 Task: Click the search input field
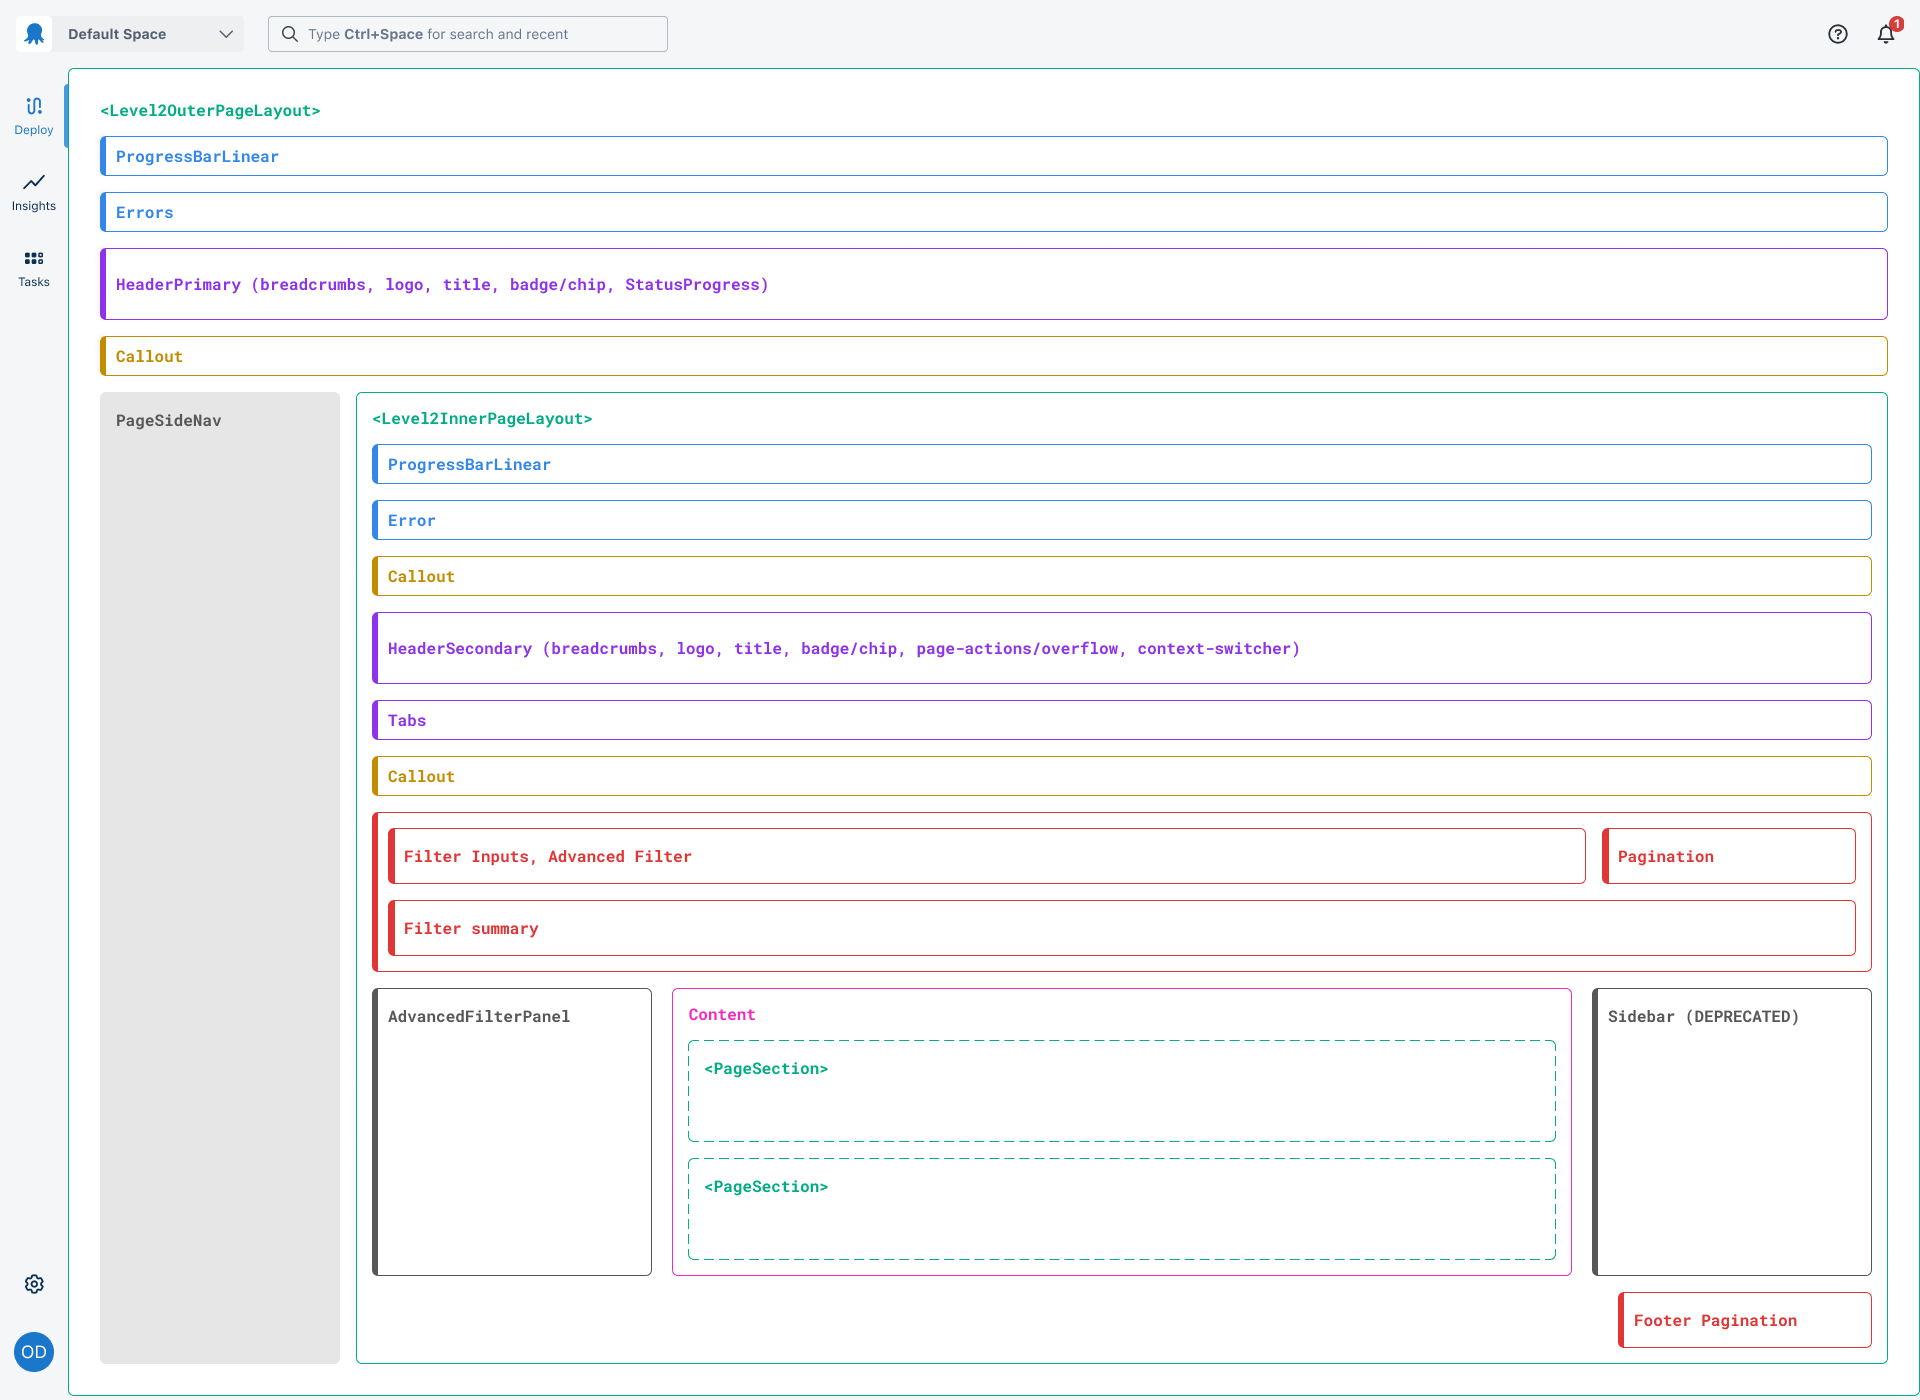coord(468,34)
